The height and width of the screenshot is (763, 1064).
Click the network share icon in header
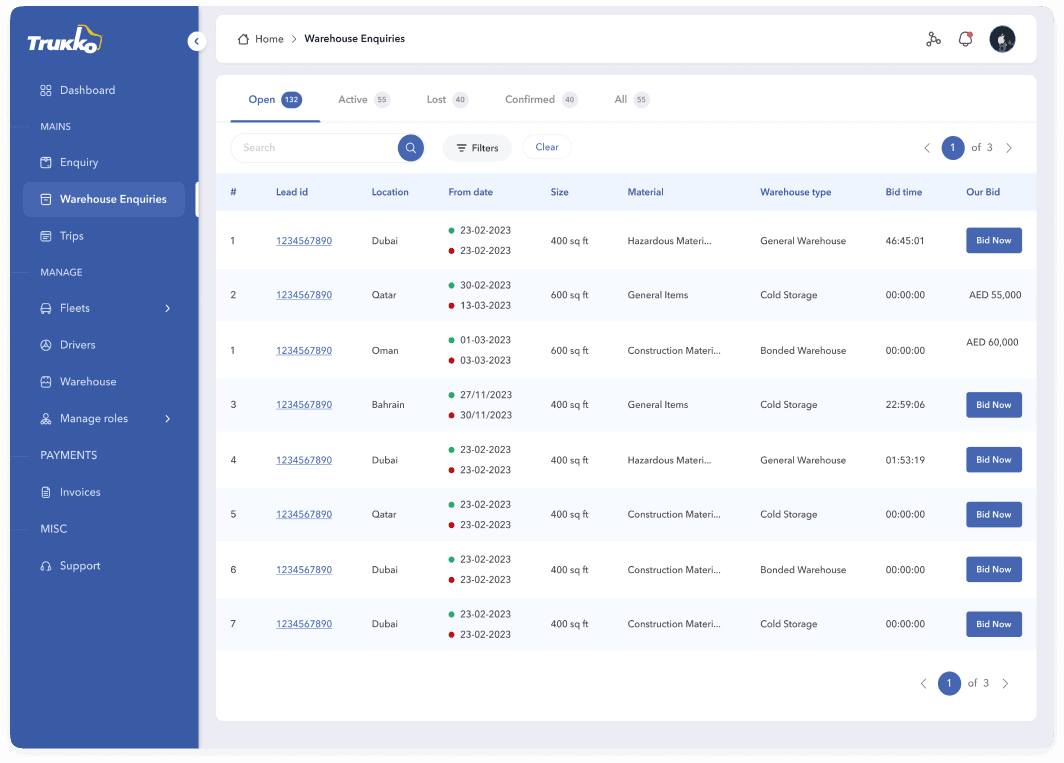click(934, 39)
